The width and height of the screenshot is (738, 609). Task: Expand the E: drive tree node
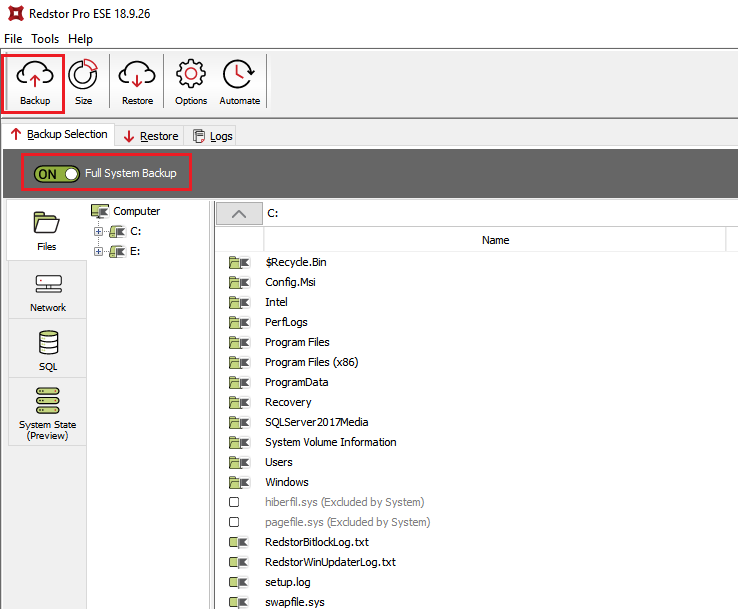pos(98,251)
